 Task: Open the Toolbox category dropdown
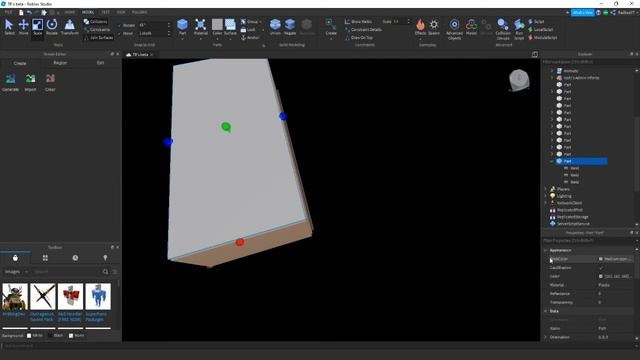point(16,272)
